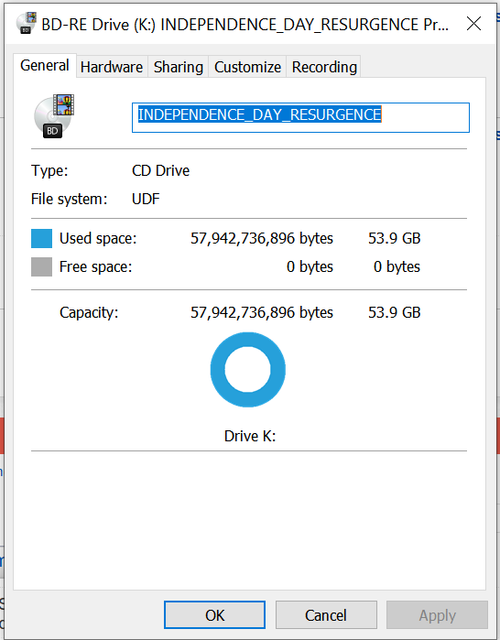500x640 pixels.
Task: Click the blue disk usage donut chart
Action: point(248,369)
